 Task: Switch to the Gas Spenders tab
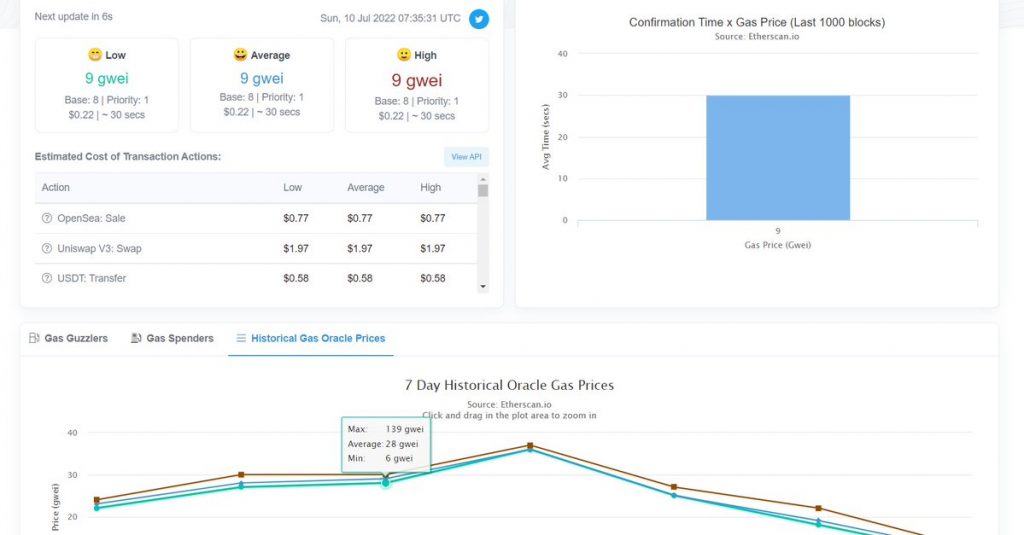click(172, 338)
